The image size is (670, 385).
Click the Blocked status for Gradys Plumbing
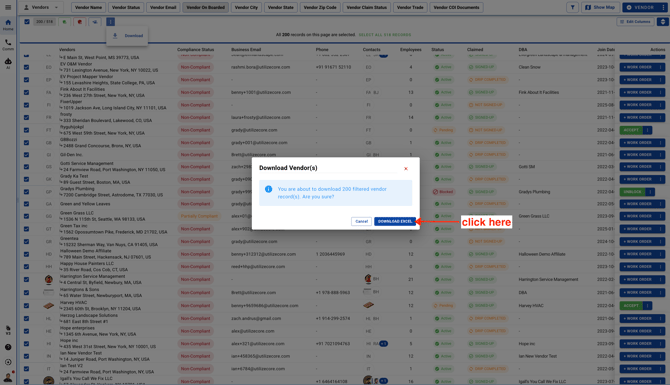tap(444, 192)
